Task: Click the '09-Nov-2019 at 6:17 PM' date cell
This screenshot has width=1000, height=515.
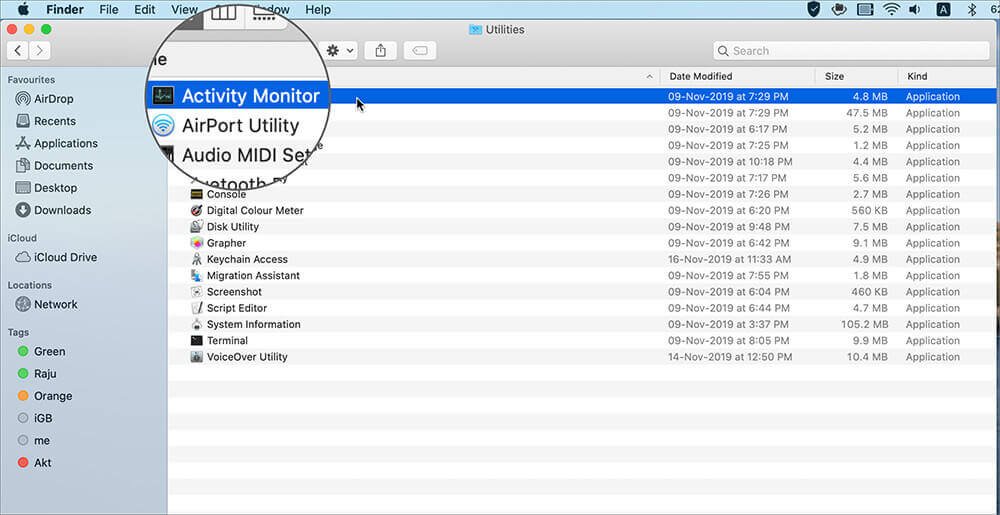Action: [x=728, y=129]
